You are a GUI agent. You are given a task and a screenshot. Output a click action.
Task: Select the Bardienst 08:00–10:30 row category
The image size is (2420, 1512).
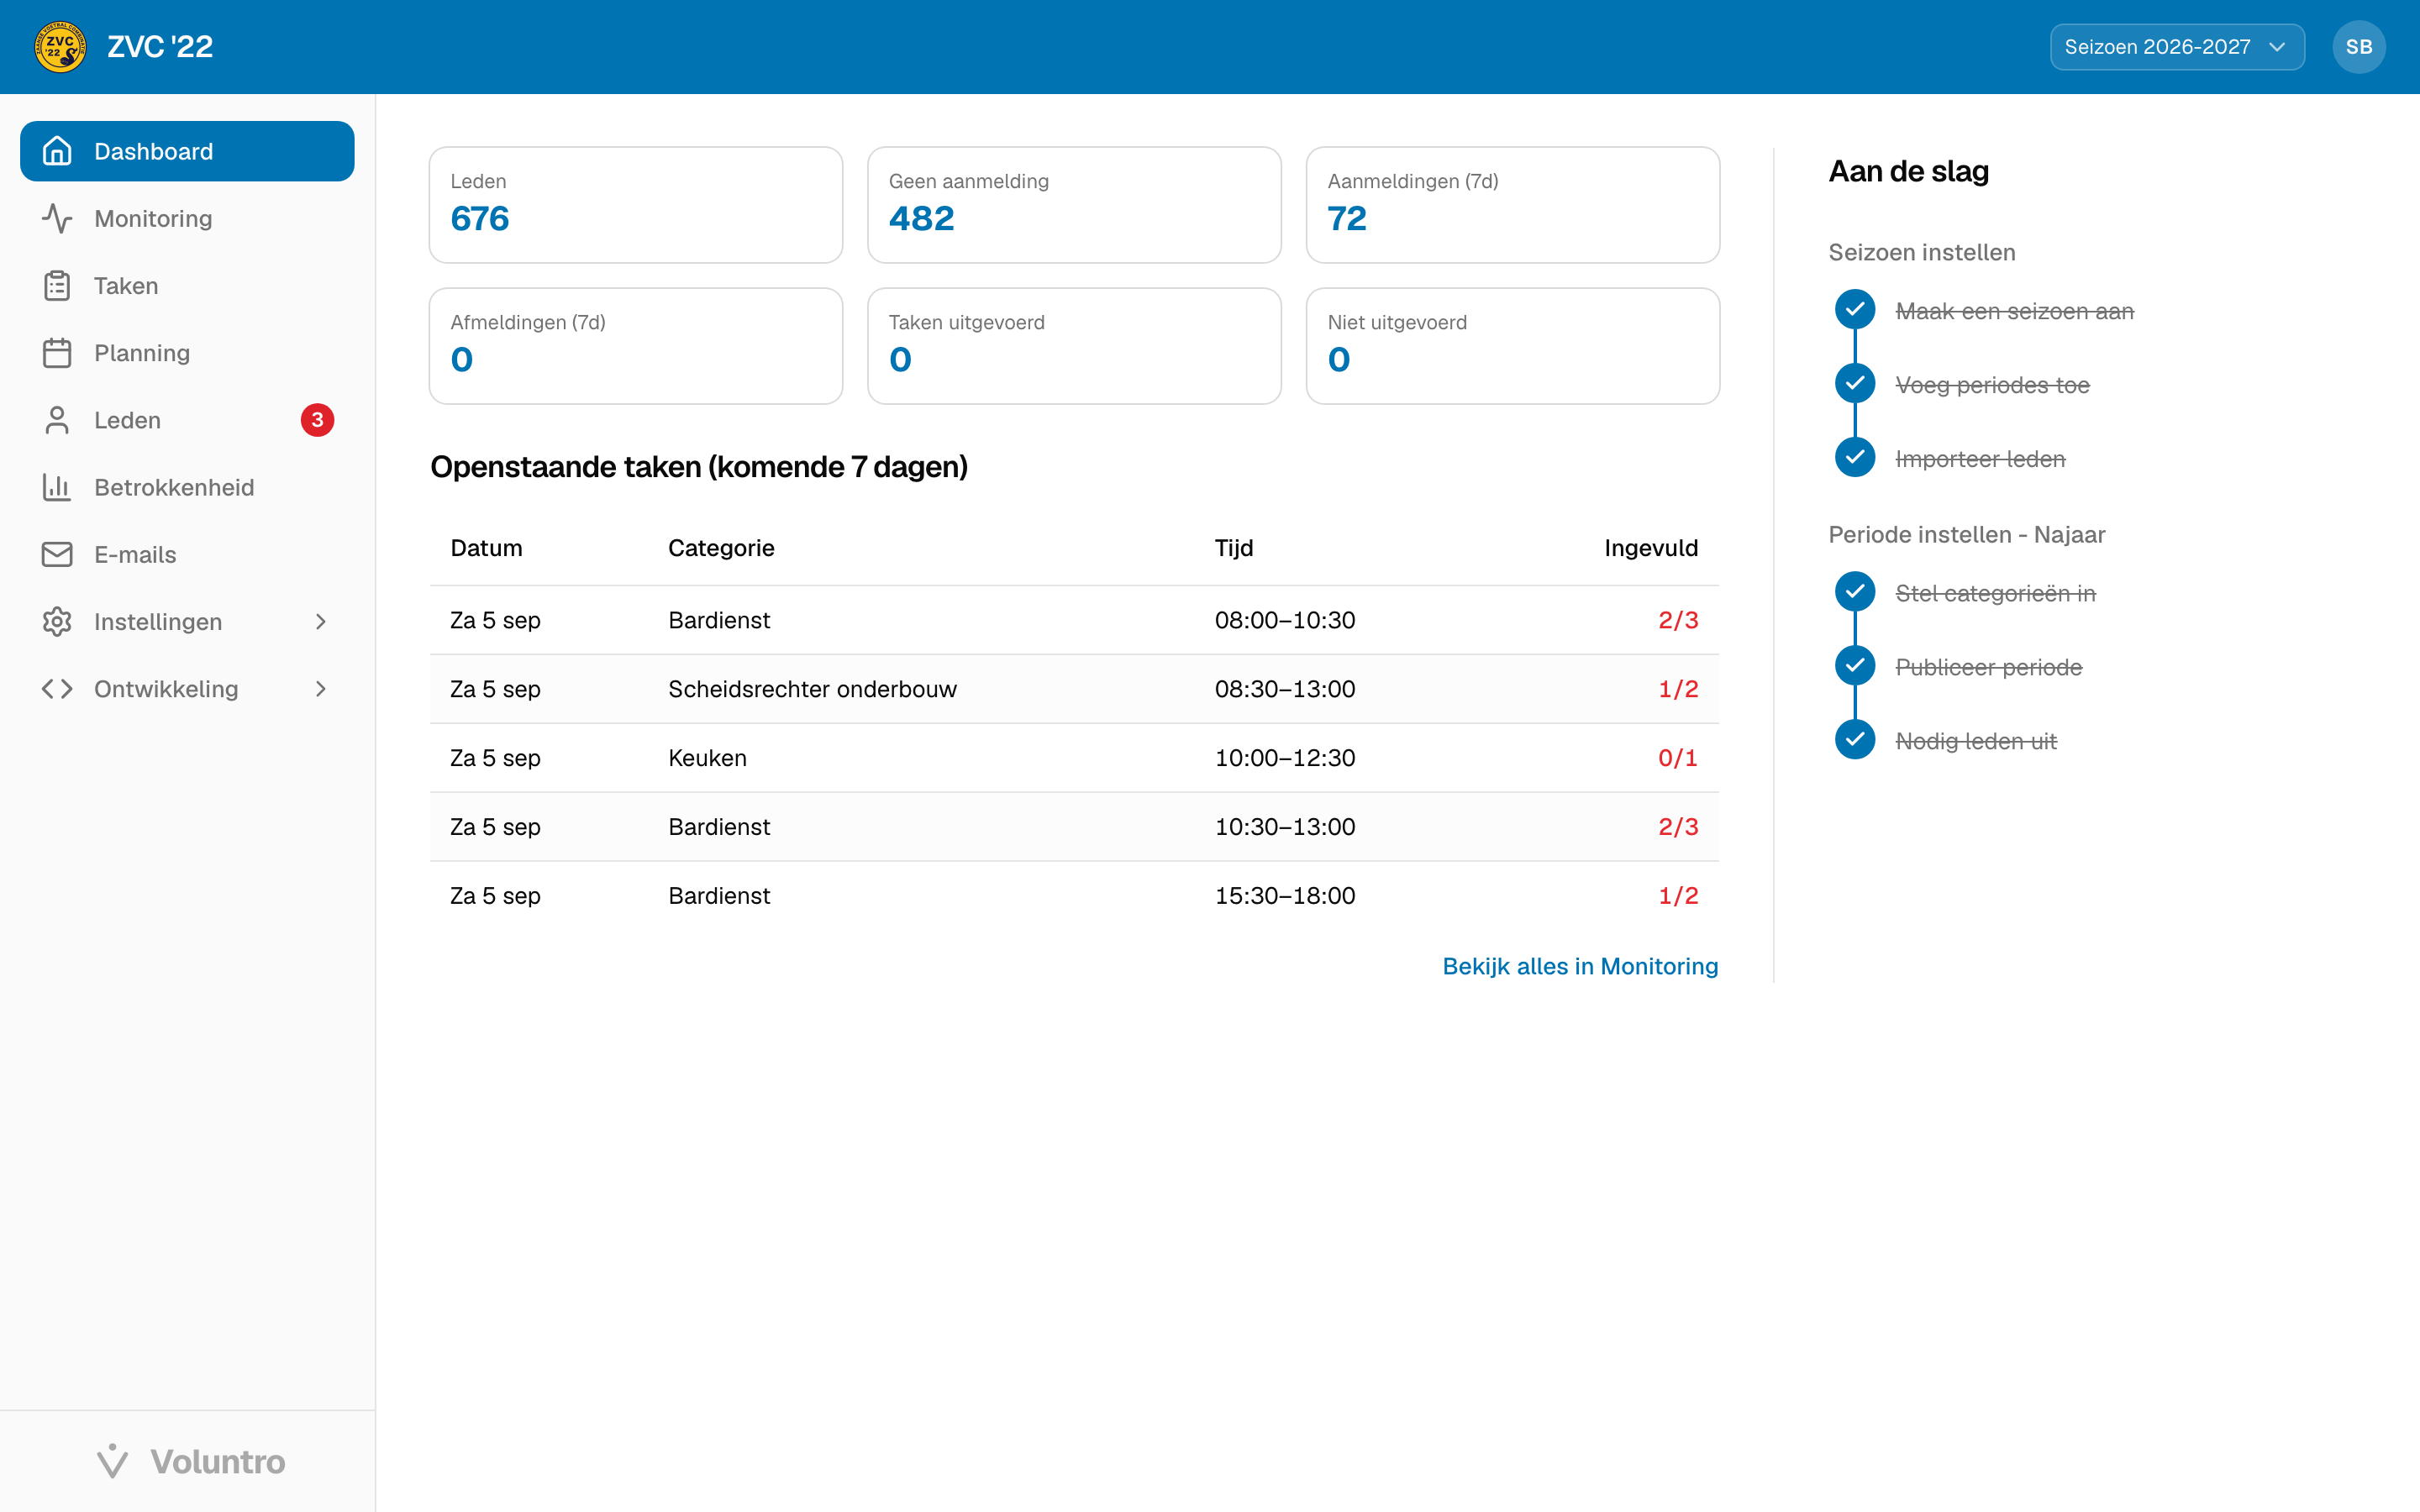coord(719,620)
